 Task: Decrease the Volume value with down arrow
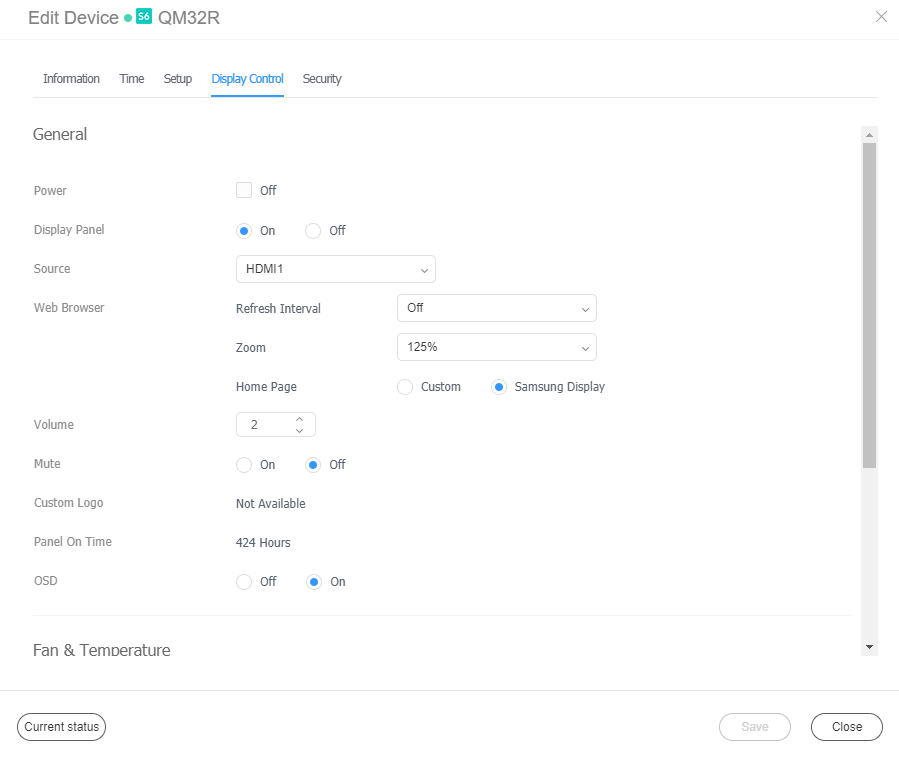point(299,431)
